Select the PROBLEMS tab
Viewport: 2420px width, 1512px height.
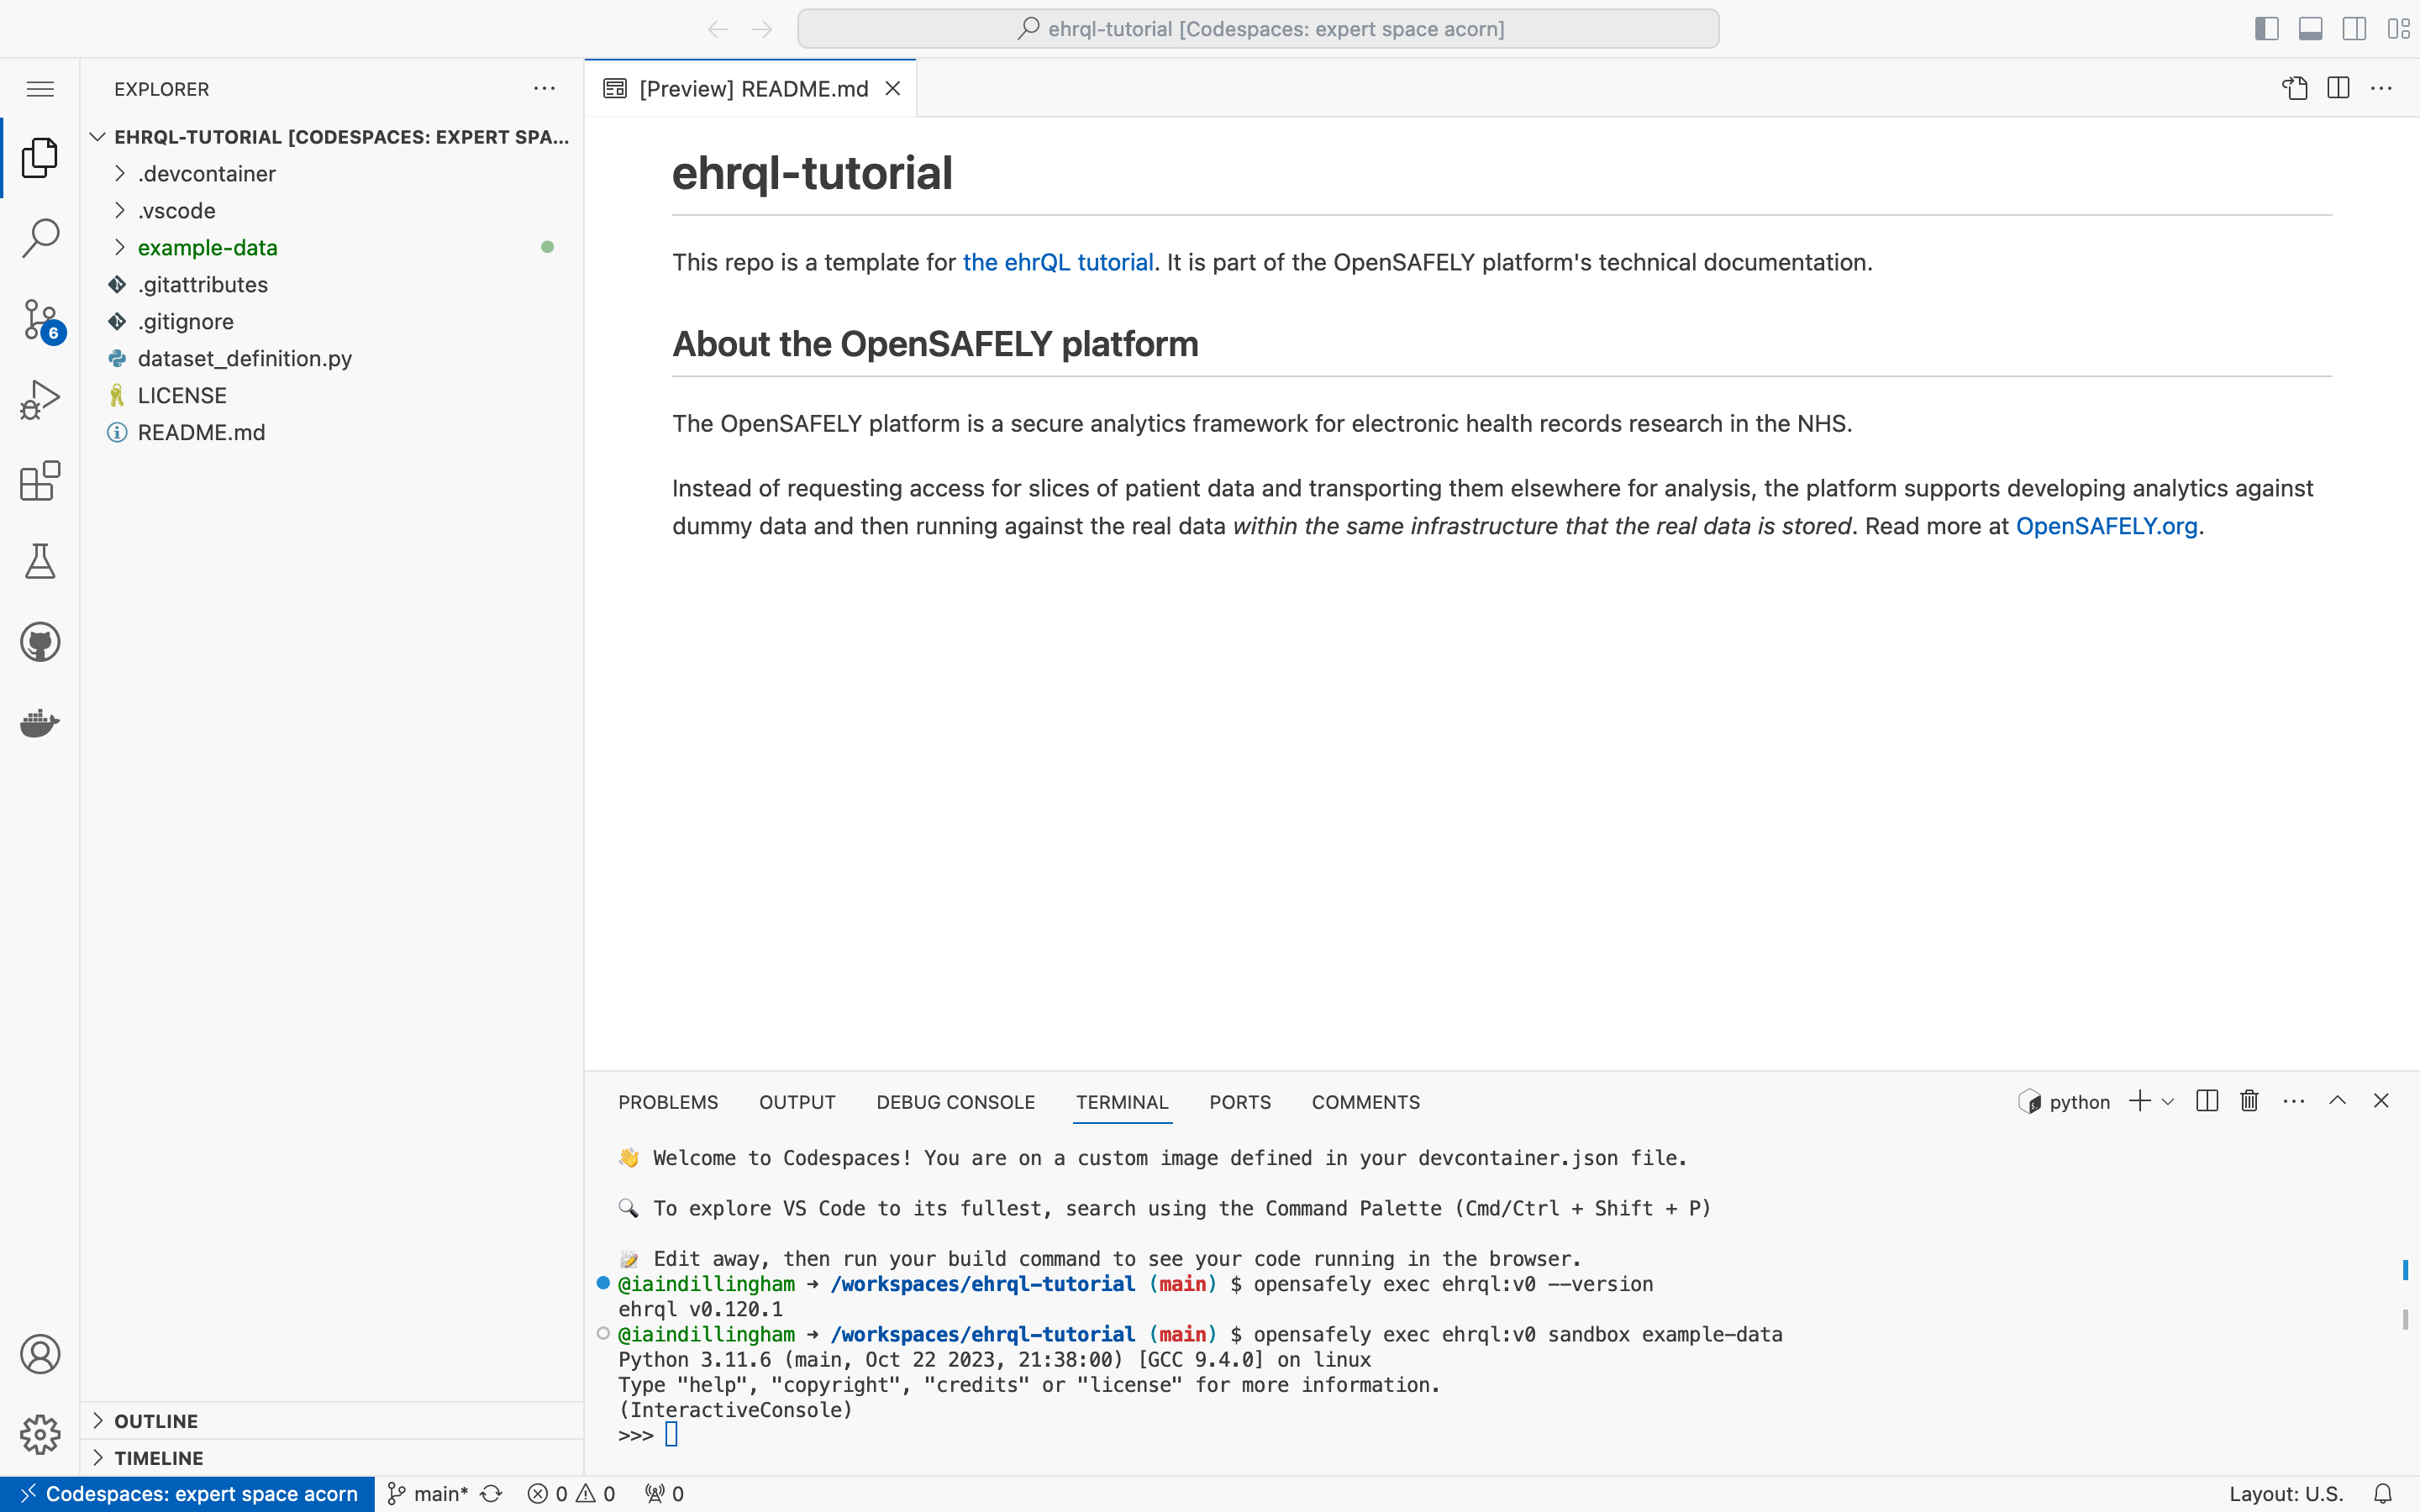[x=669, y=1101]
